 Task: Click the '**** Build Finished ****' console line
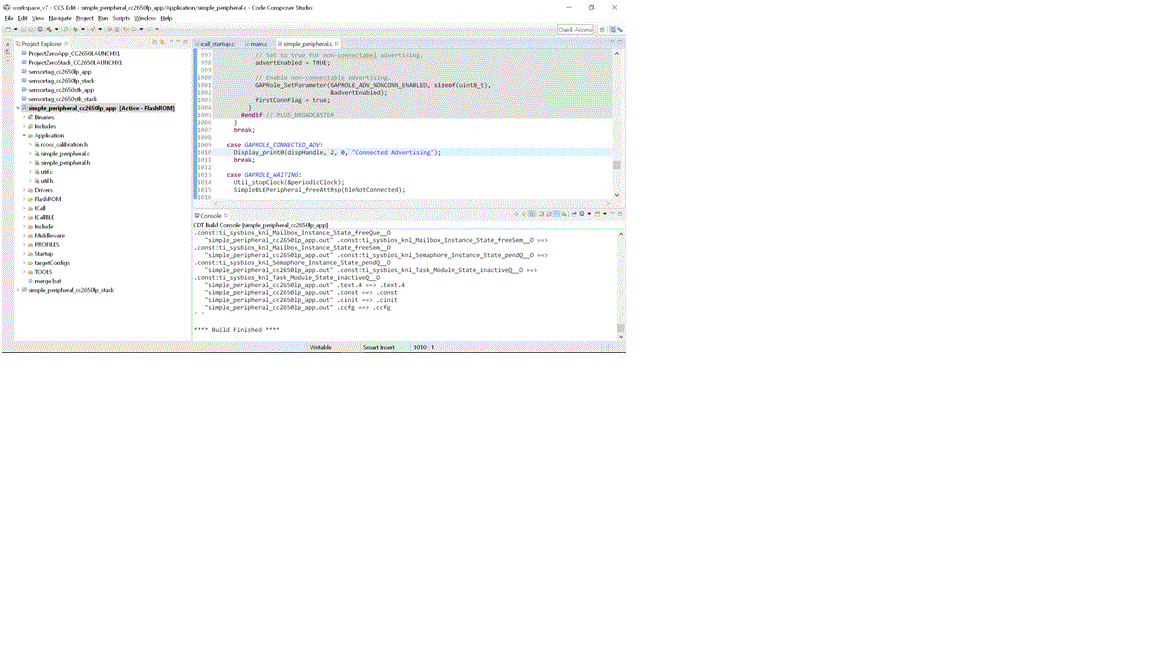[237, 330]
